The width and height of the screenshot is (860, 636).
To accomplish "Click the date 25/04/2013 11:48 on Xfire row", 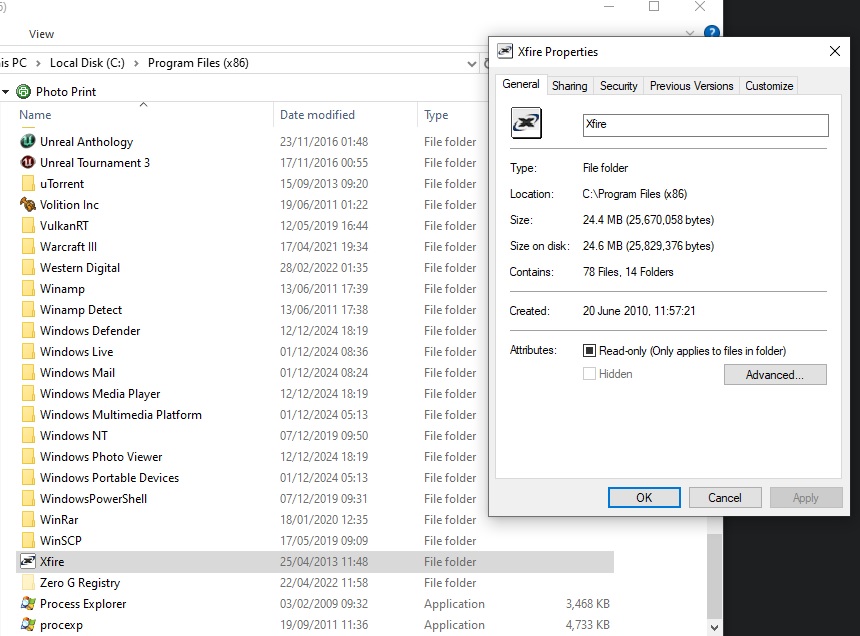I will pyautogui.click(x=324, y=561).
